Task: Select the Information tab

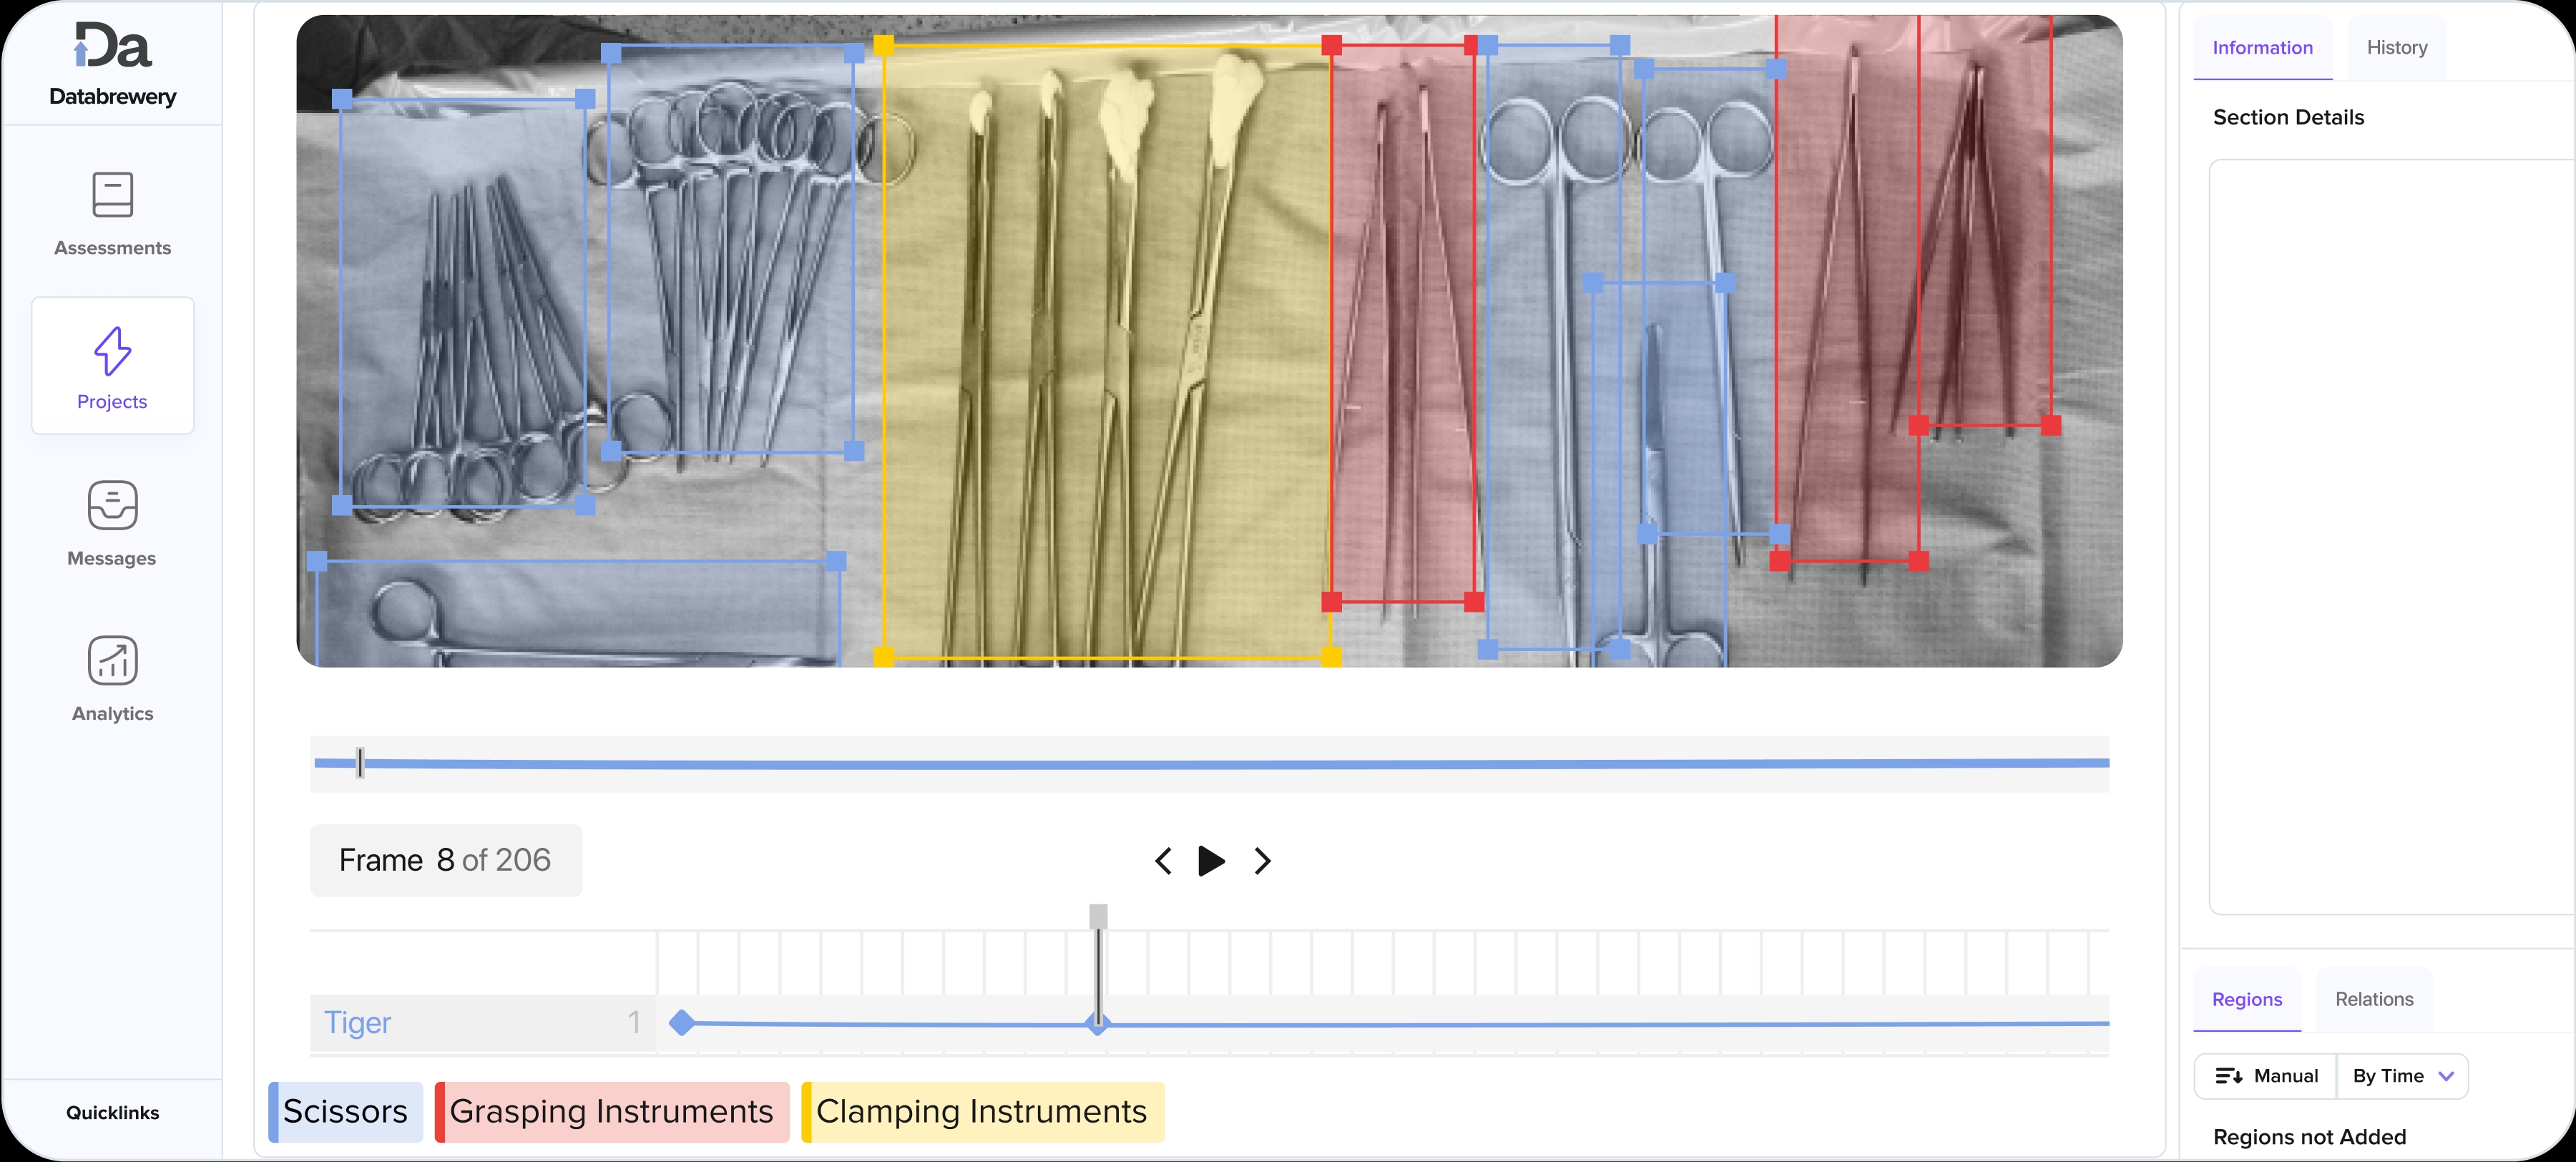Action: (x=2262, y=48)
